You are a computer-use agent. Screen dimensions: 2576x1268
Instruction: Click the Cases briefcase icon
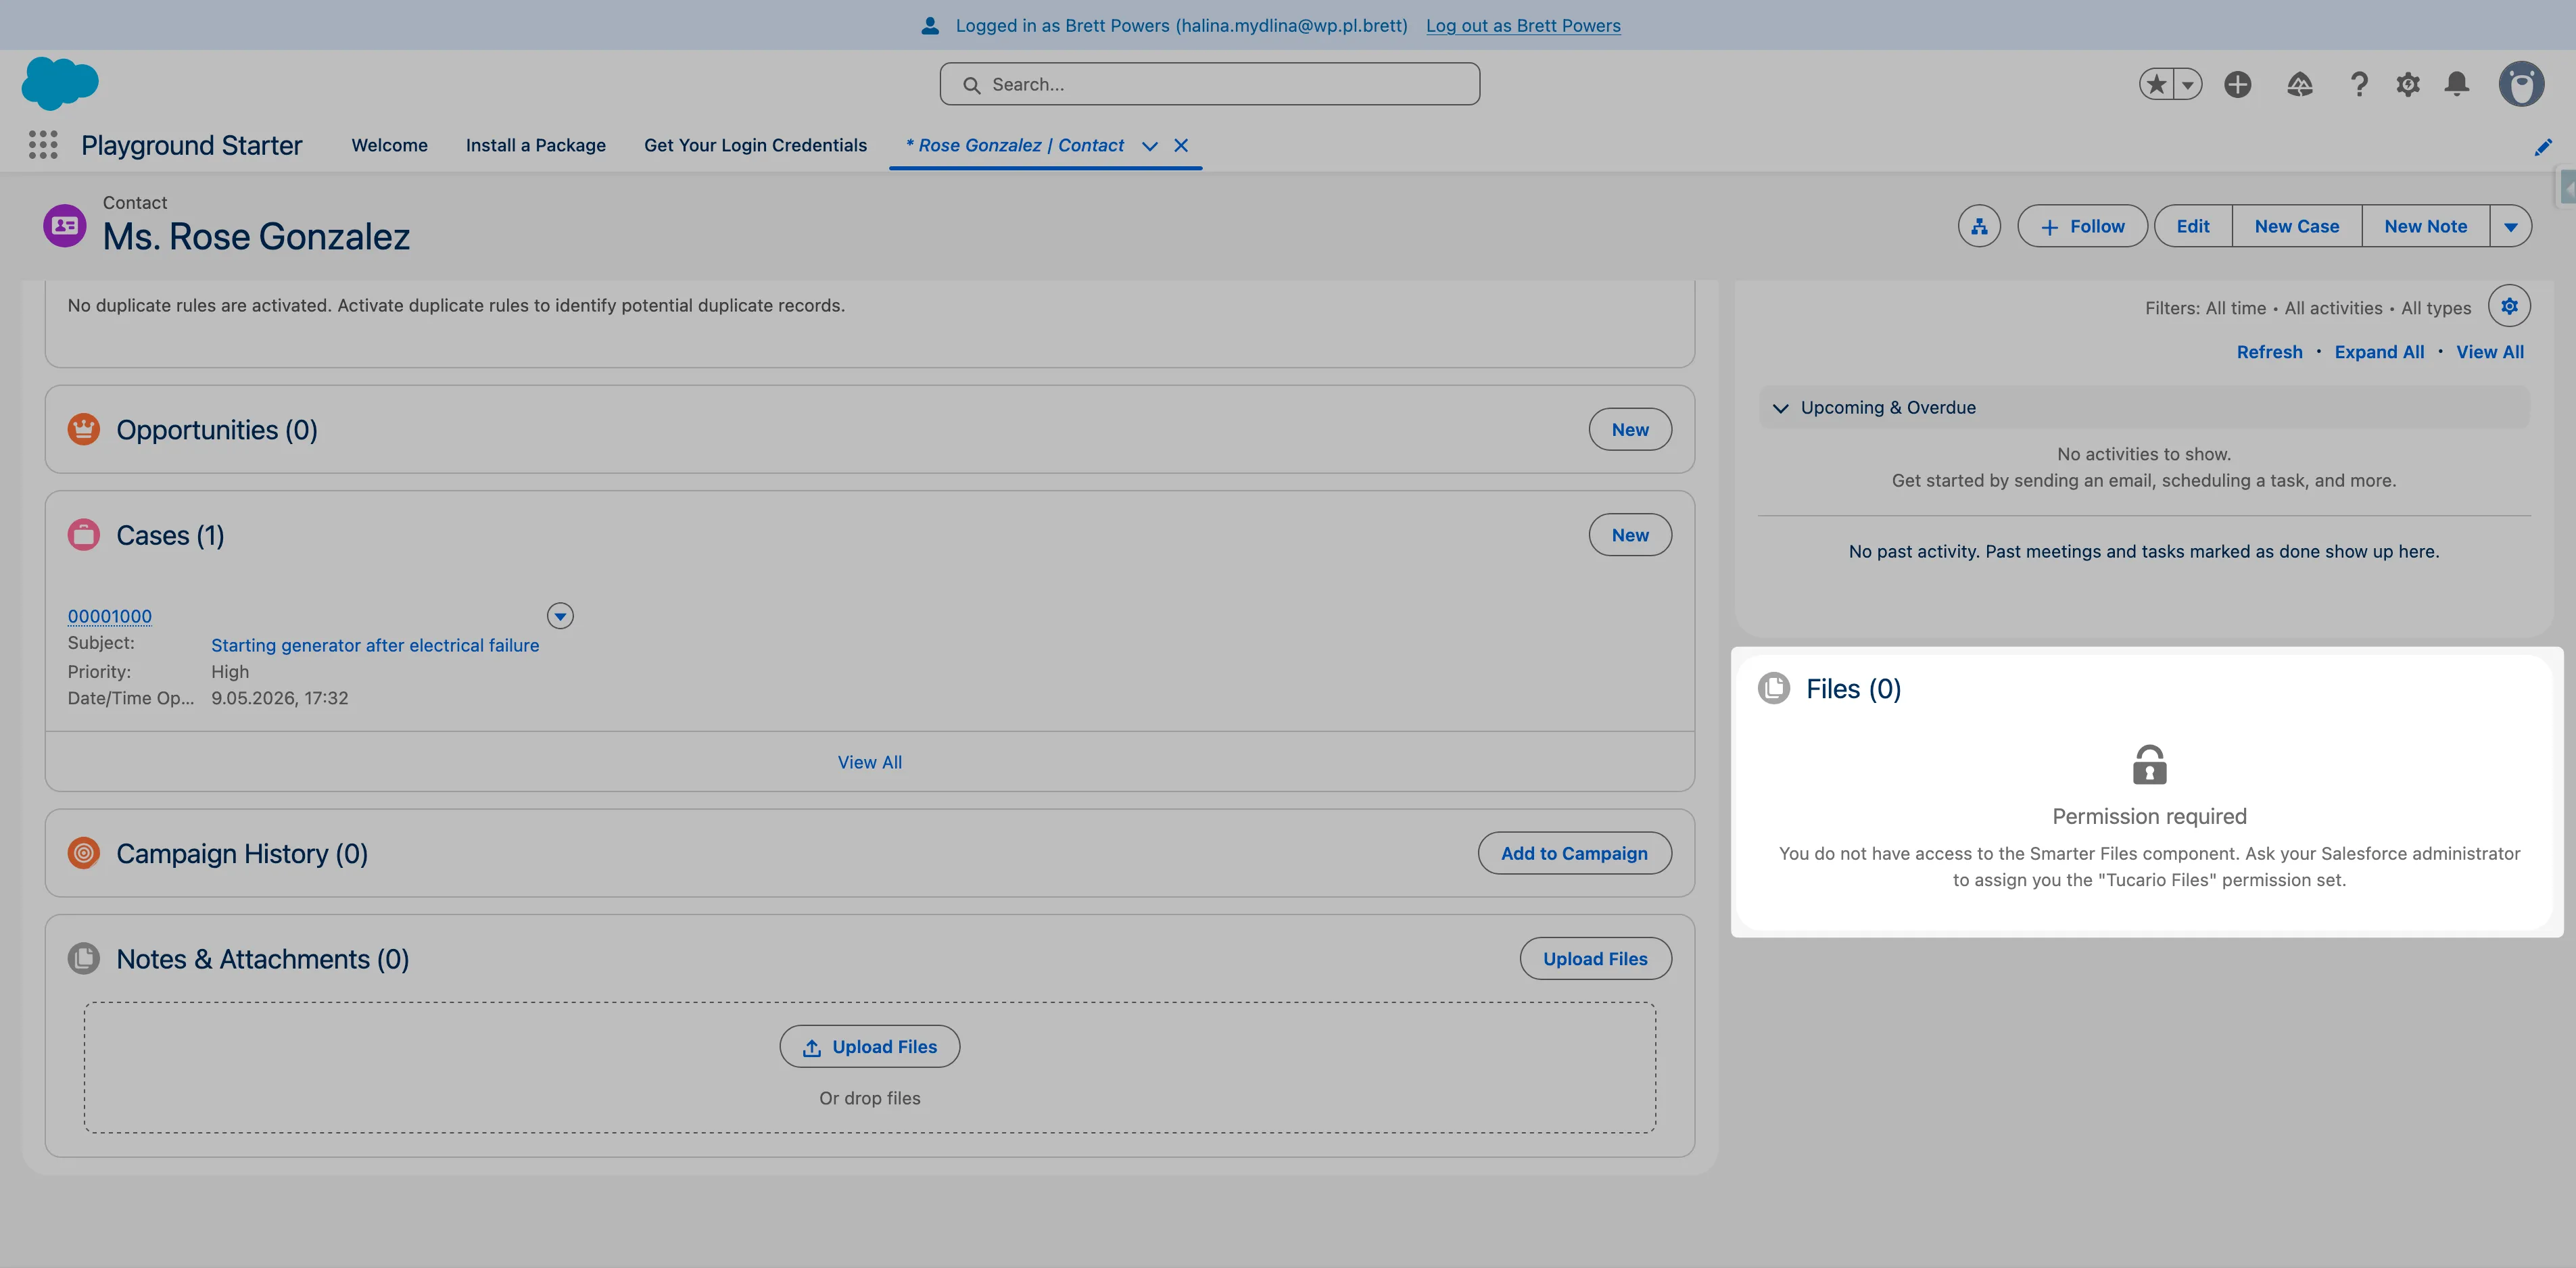[x=84, y=535]
